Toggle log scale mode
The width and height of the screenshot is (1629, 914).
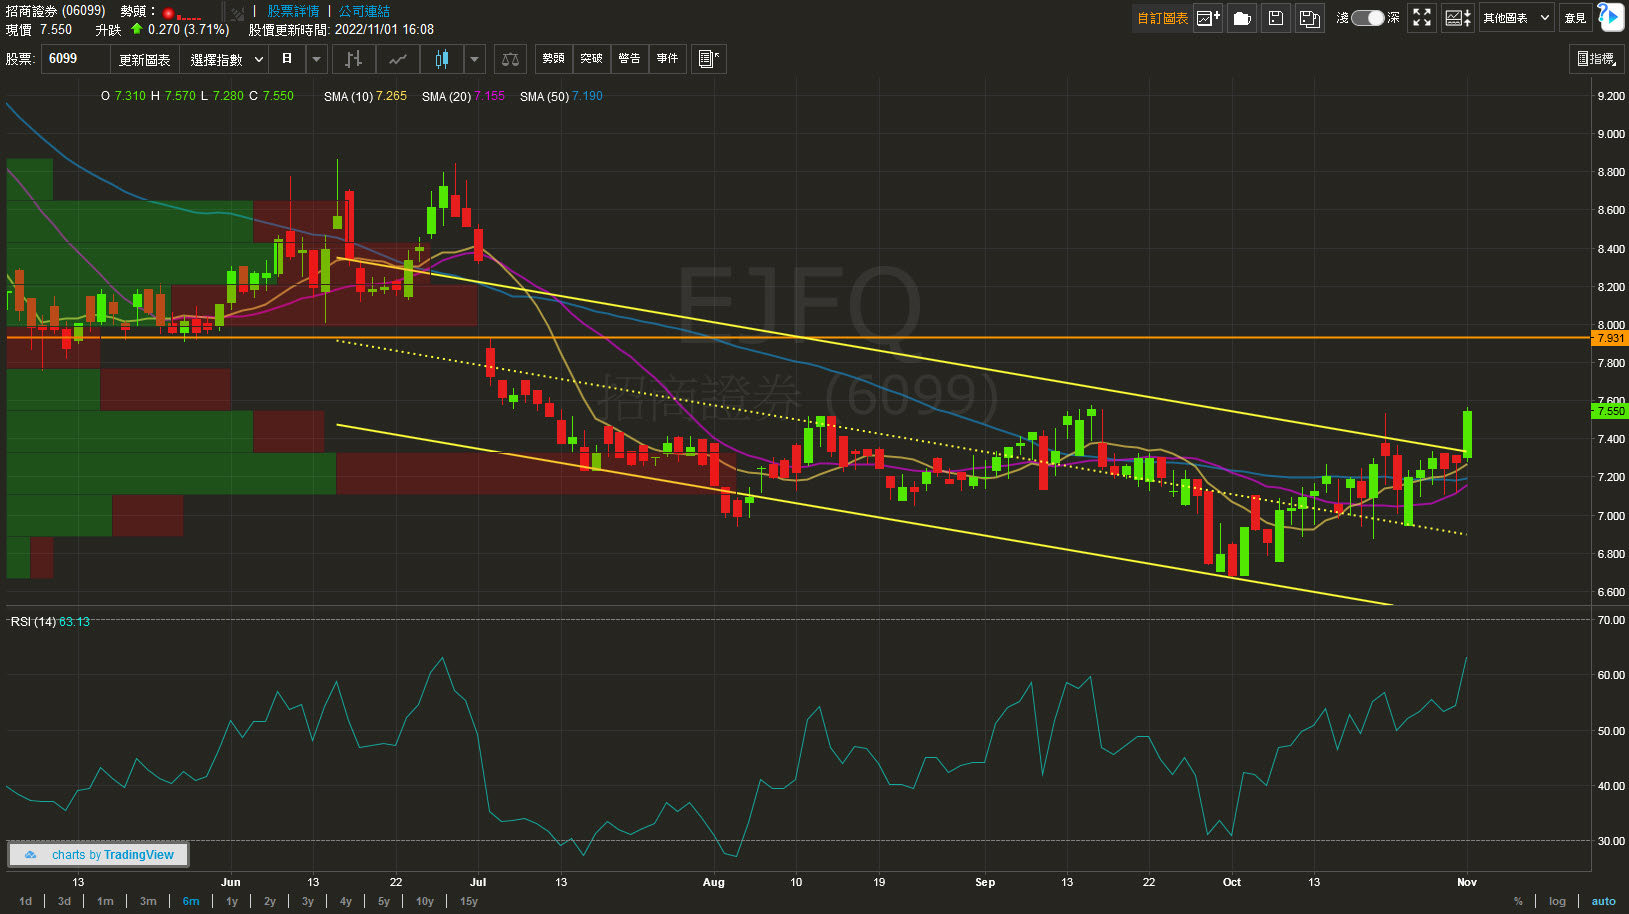1557,901
